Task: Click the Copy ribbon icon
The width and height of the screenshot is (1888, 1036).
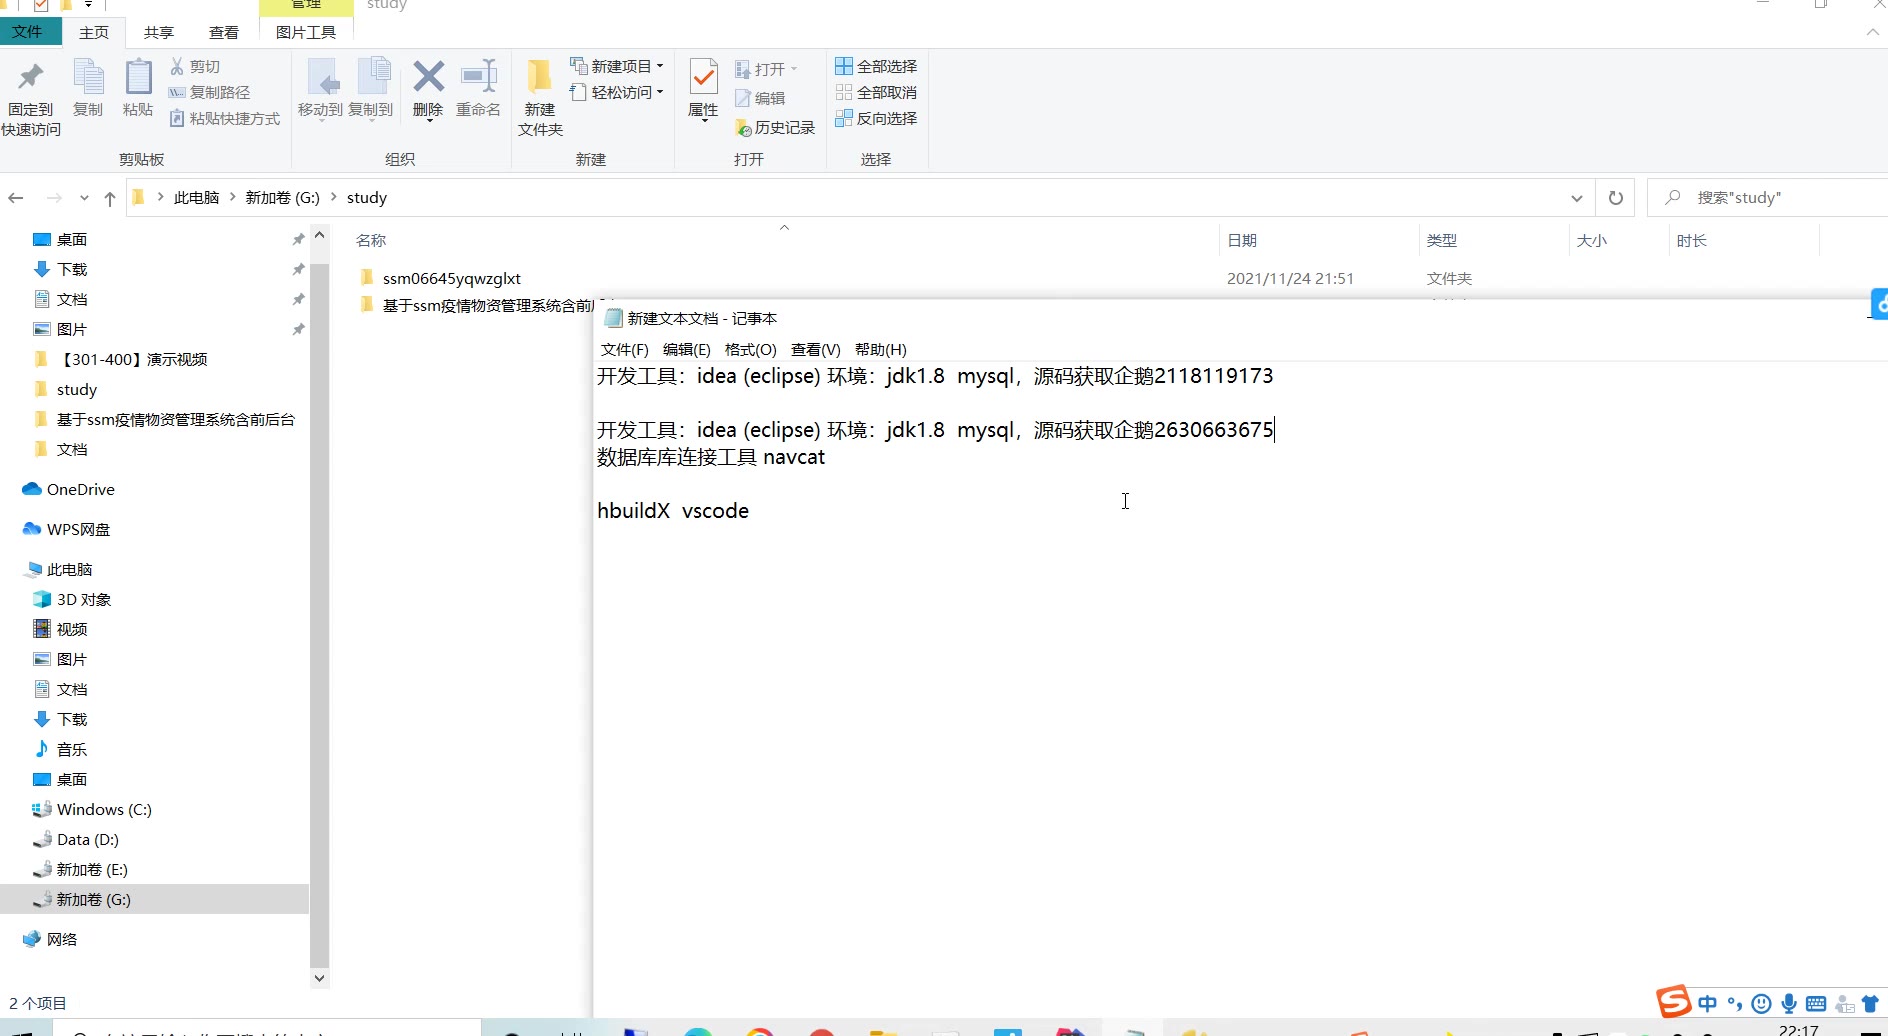Action: [x=88, y=88]
